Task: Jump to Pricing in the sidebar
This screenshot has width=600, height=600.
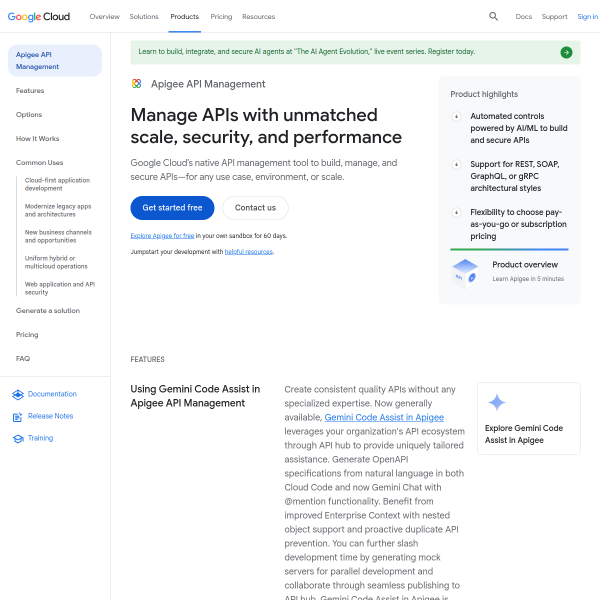Action: (x=27, y=335)
